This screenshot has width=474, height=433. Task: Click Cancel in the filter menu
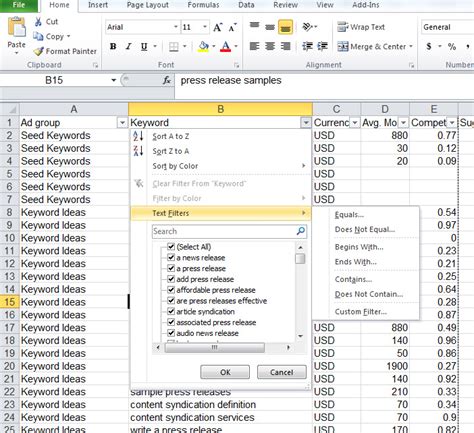[282, 372]
